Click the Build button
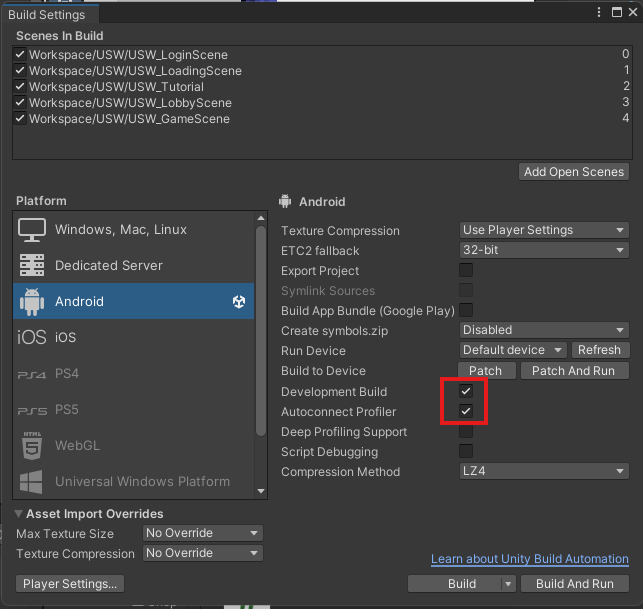Screen dimensions: 643x609 455,584
